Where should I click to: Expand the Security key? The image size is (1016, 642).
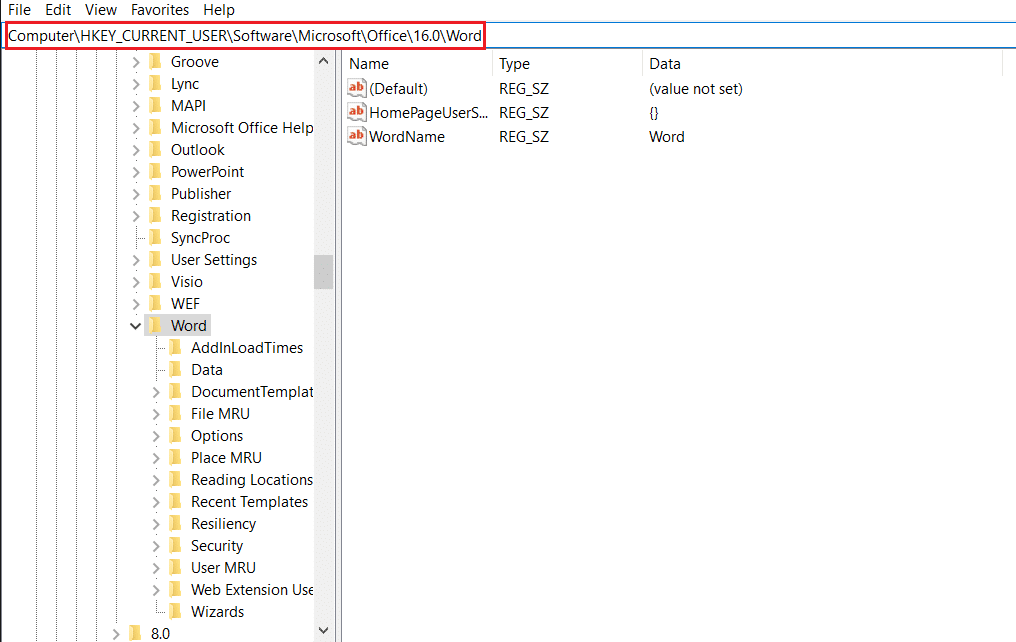(156, 546)
